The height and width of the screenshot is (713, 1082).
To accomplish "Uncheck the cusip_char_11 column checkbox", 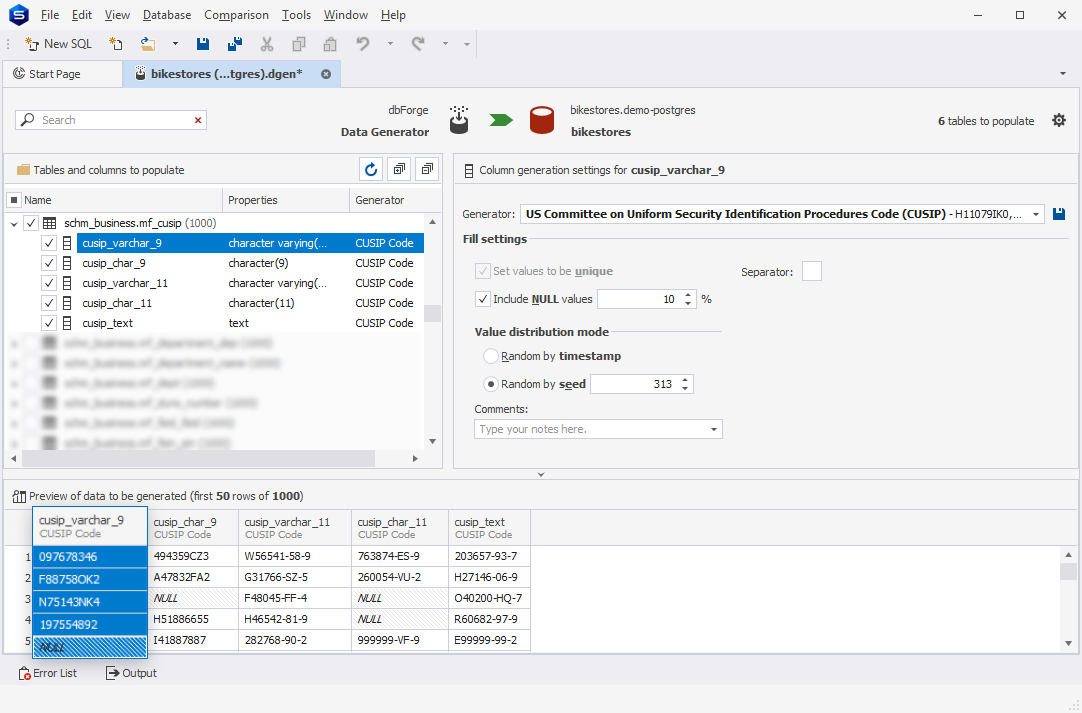I will (48, 303).
